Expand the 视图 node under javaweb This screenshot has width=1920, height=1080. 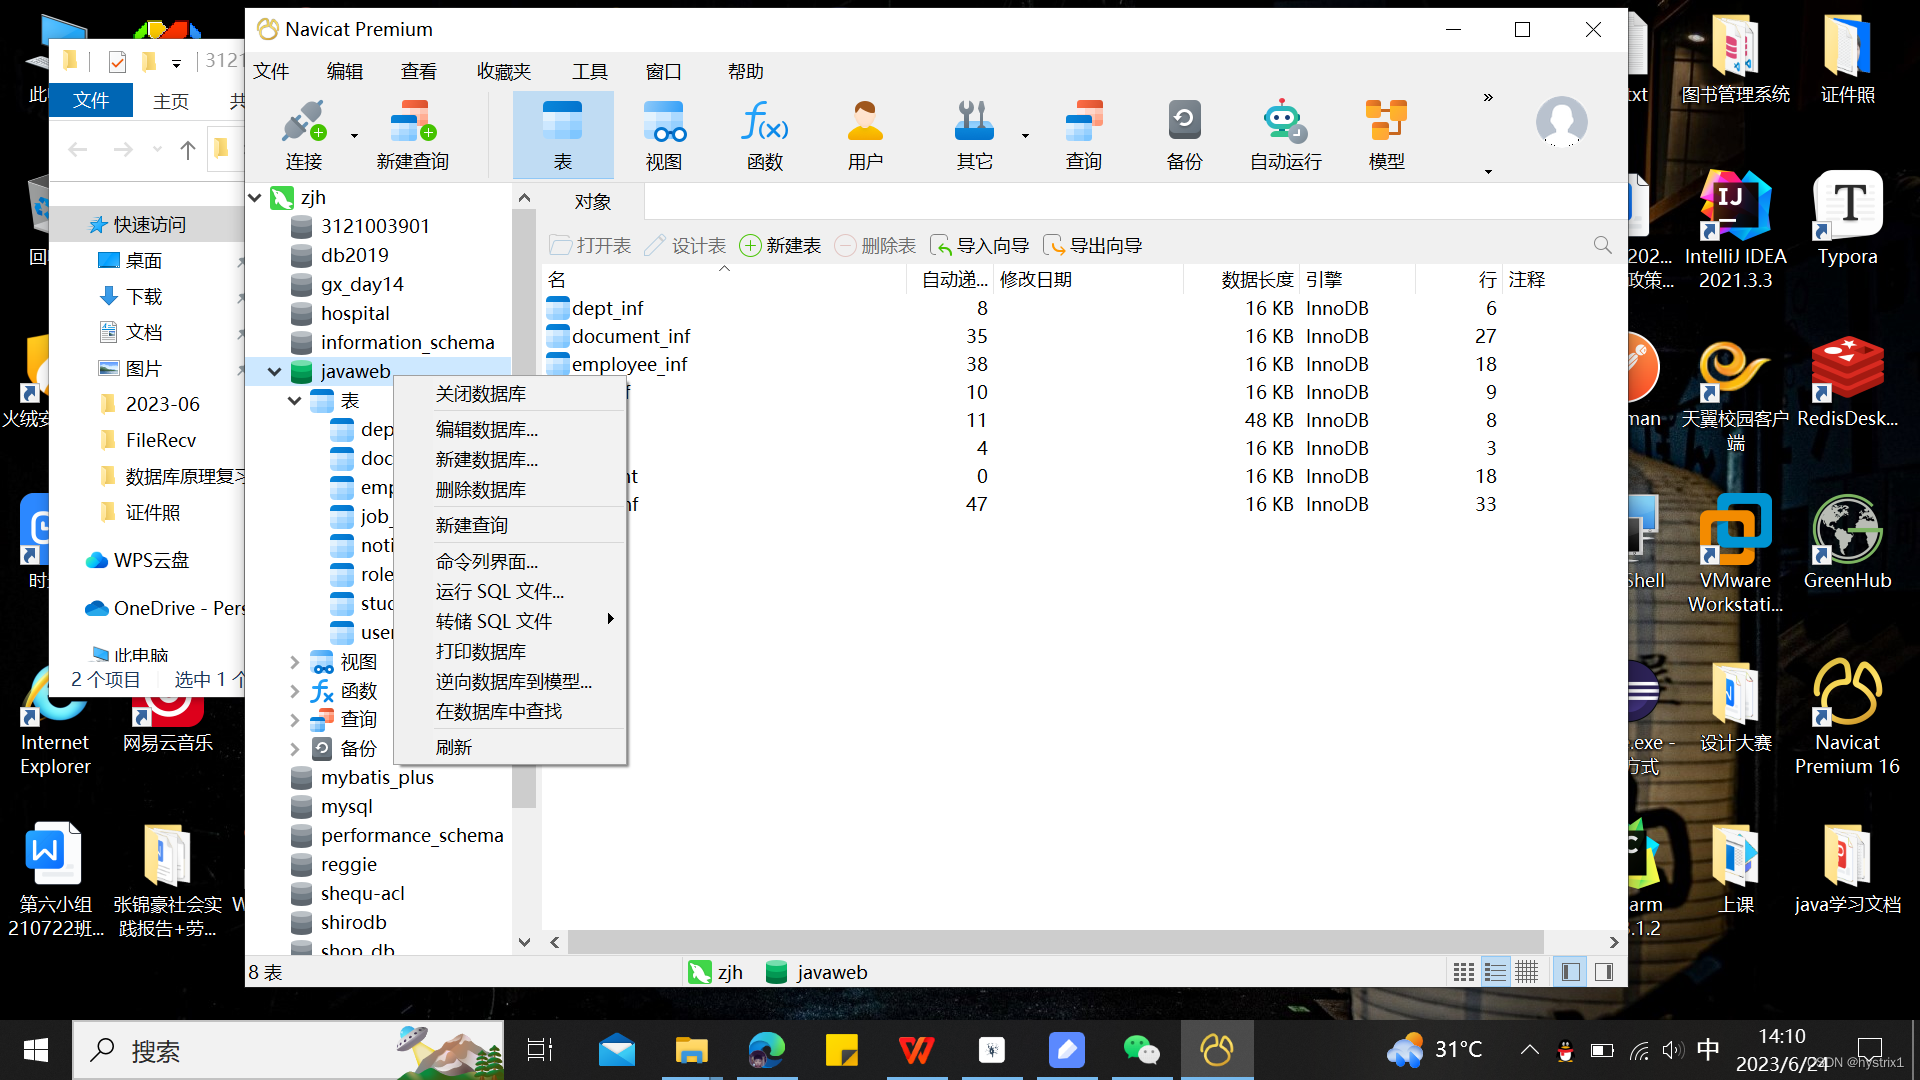click(294, 662)
